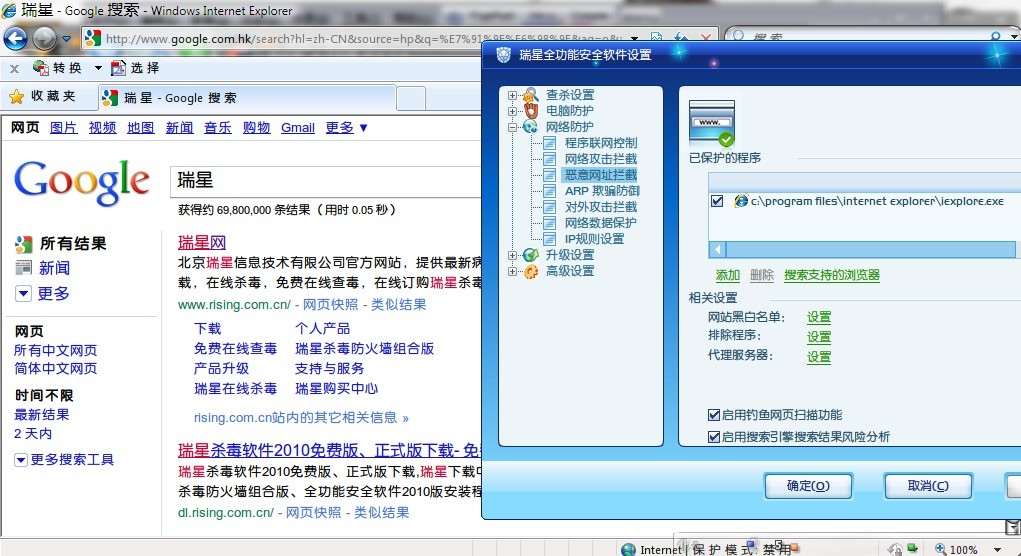The image size is (1021, 556).
Task: Click the 取消(C) button
Action: point(928,486)
